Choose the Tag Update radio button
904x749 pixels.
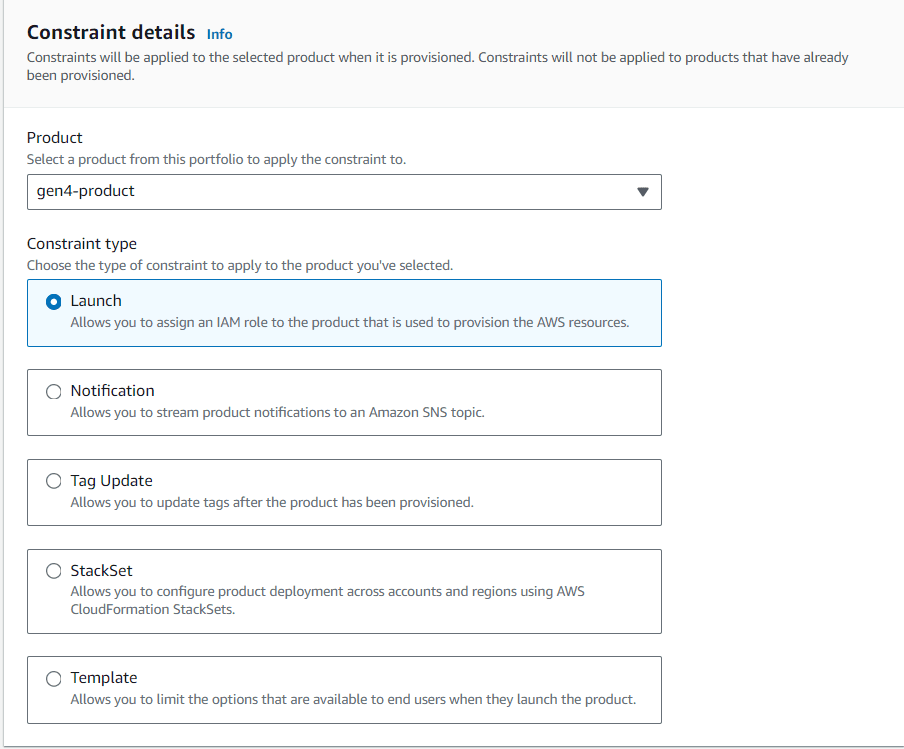tap(54, 481)
